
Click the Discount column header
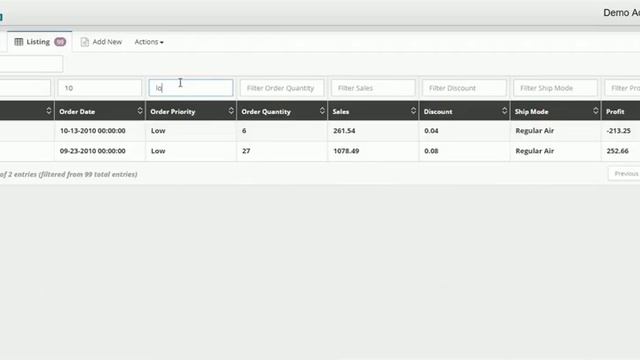pyautogui.click(x=464, y=111)
